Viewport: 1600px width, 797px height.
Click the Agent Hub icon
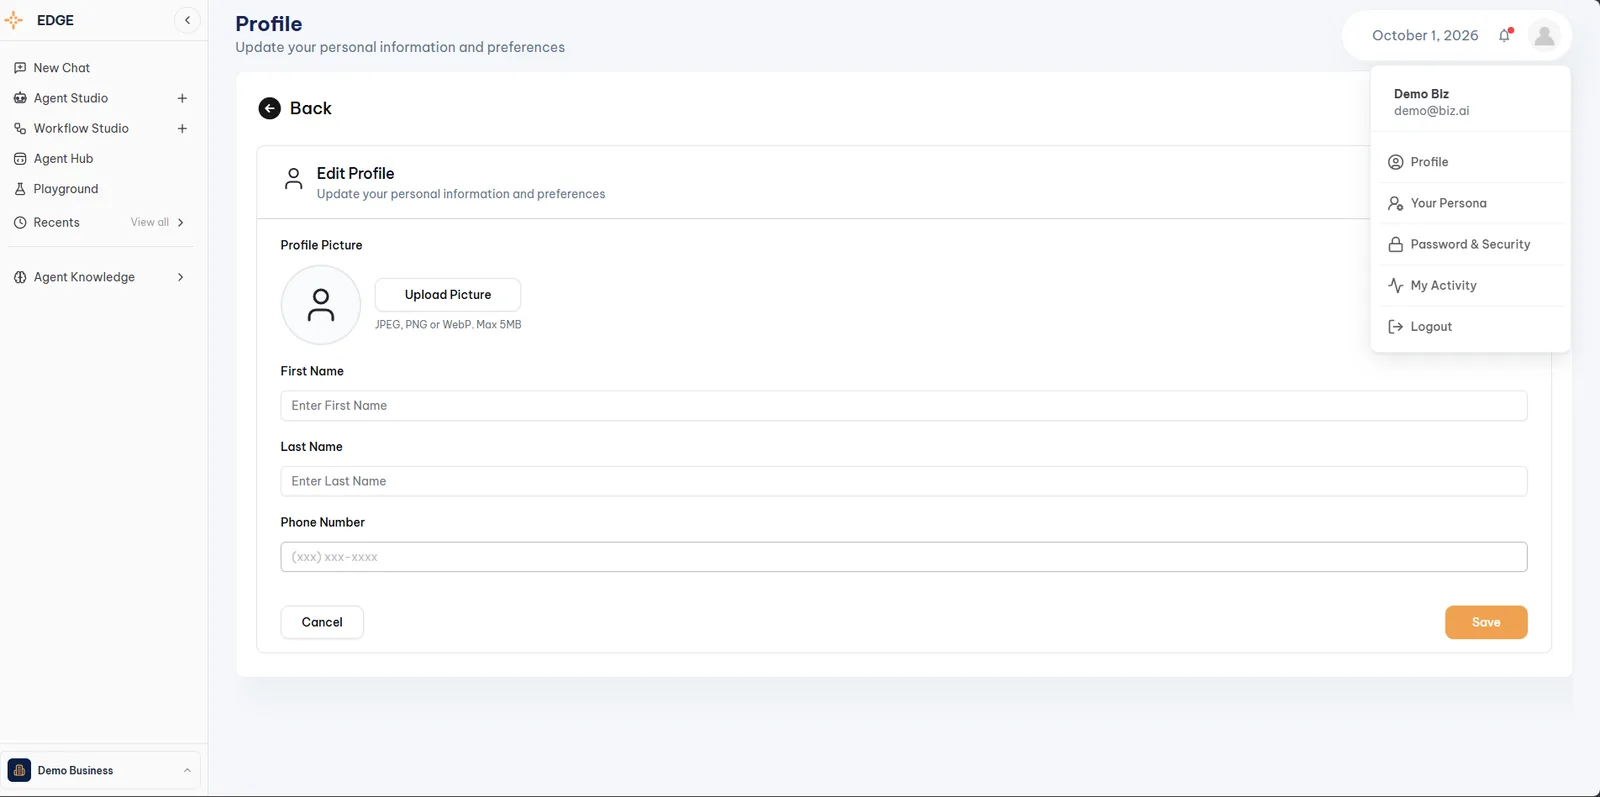pos(20,159)
